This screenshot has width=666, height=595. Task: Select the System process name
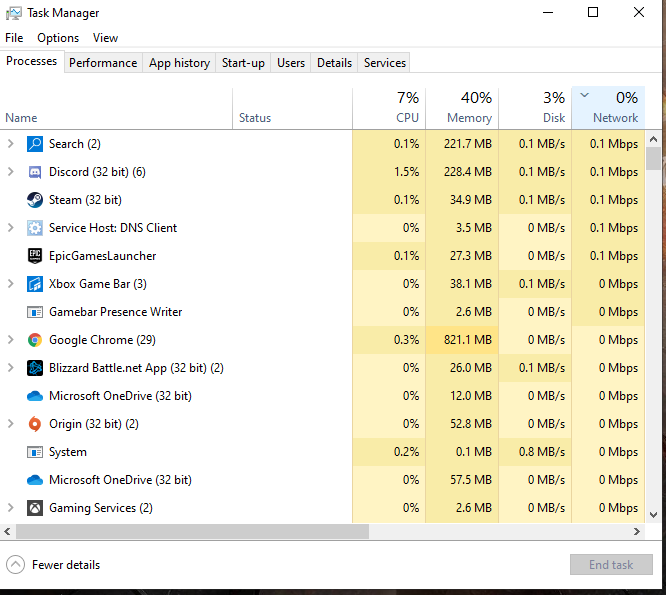tap(68, 452)
